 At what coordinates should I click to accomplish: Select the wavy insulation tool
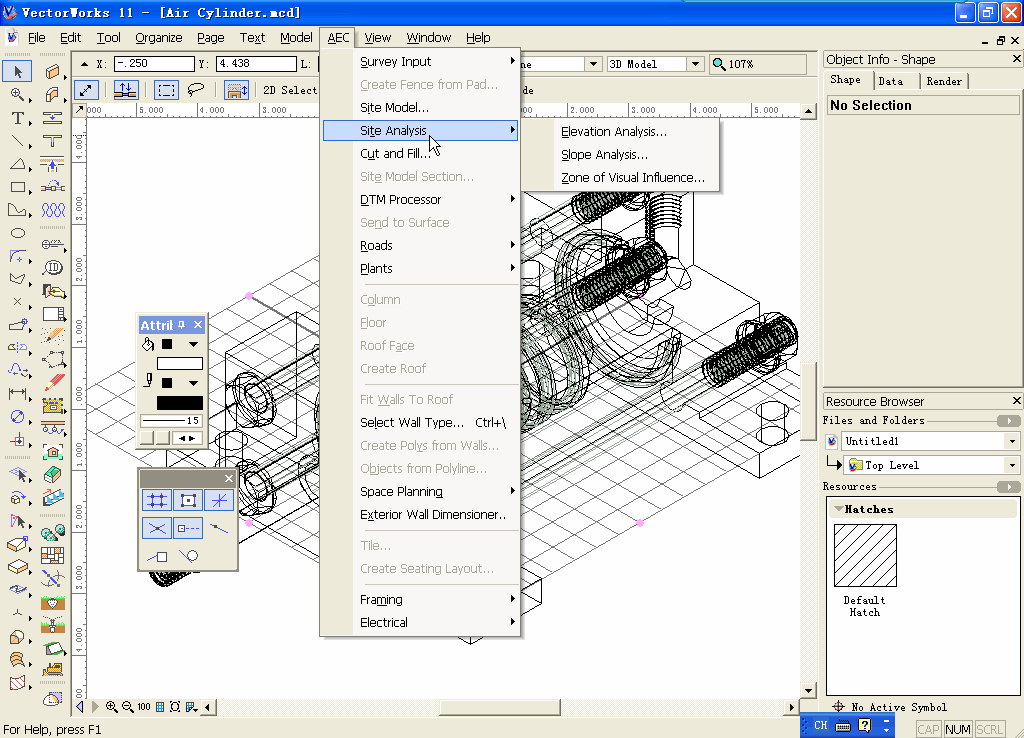52,210
